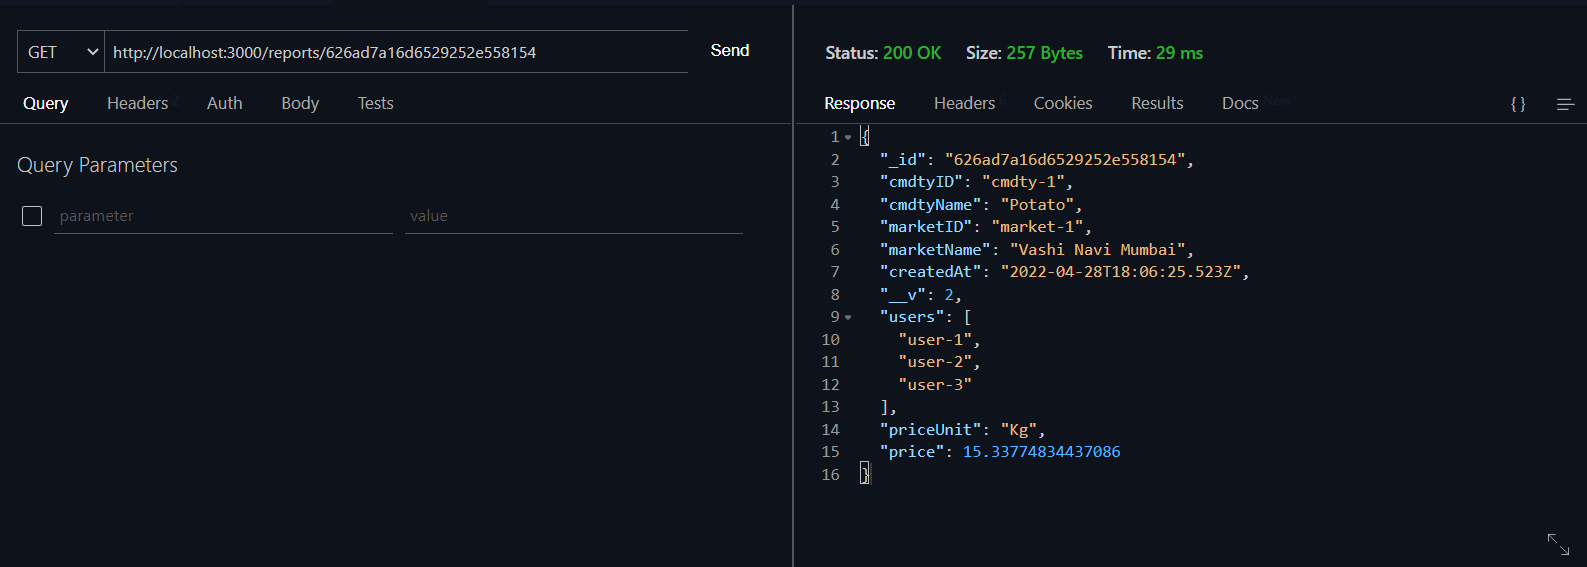The image size is (1587, 567).
Task: Select the Response tab
Action: 860,103
